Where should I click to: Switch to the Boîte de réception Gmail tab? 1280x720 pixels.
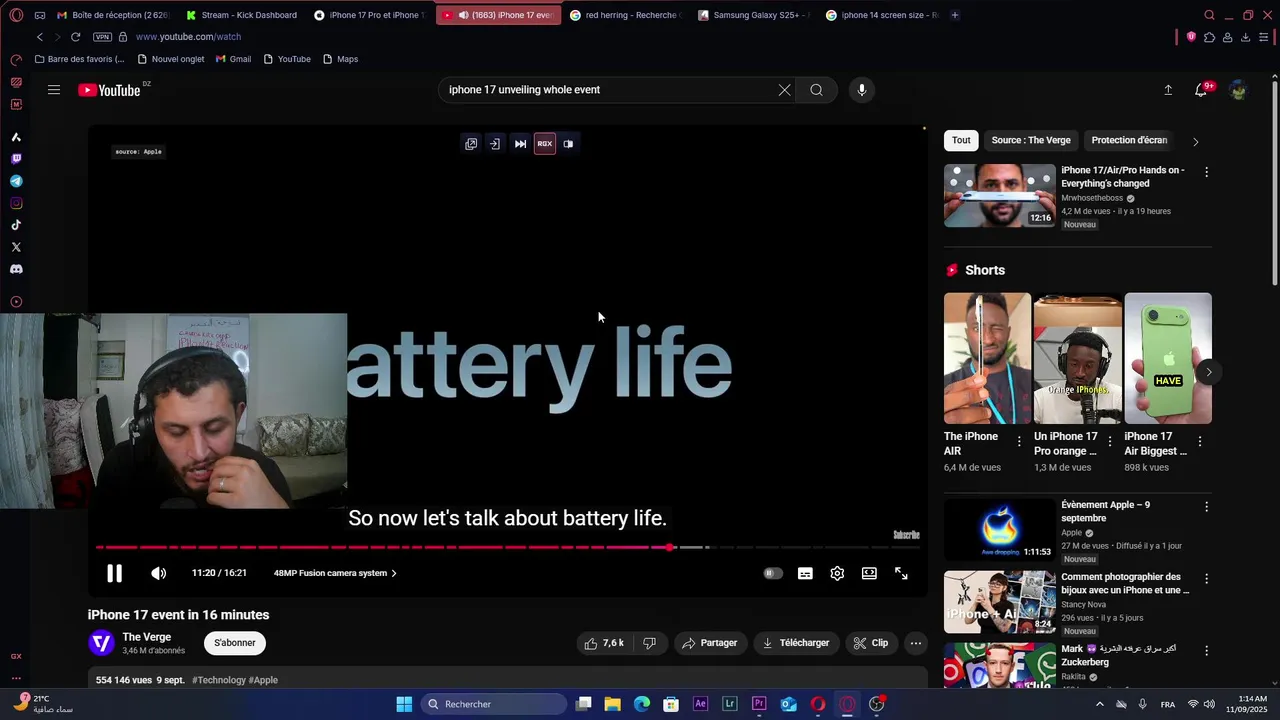[x=113, y=15]
